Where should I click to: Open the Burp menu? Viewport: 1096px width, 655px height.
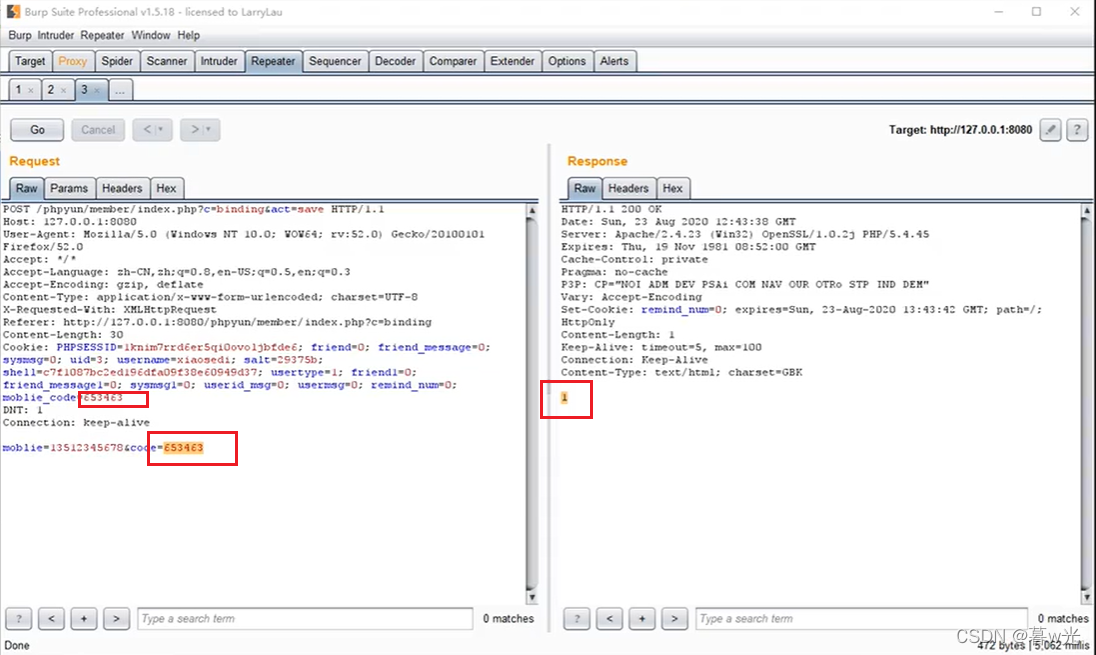pyautogui.click(x=20, y=35)
